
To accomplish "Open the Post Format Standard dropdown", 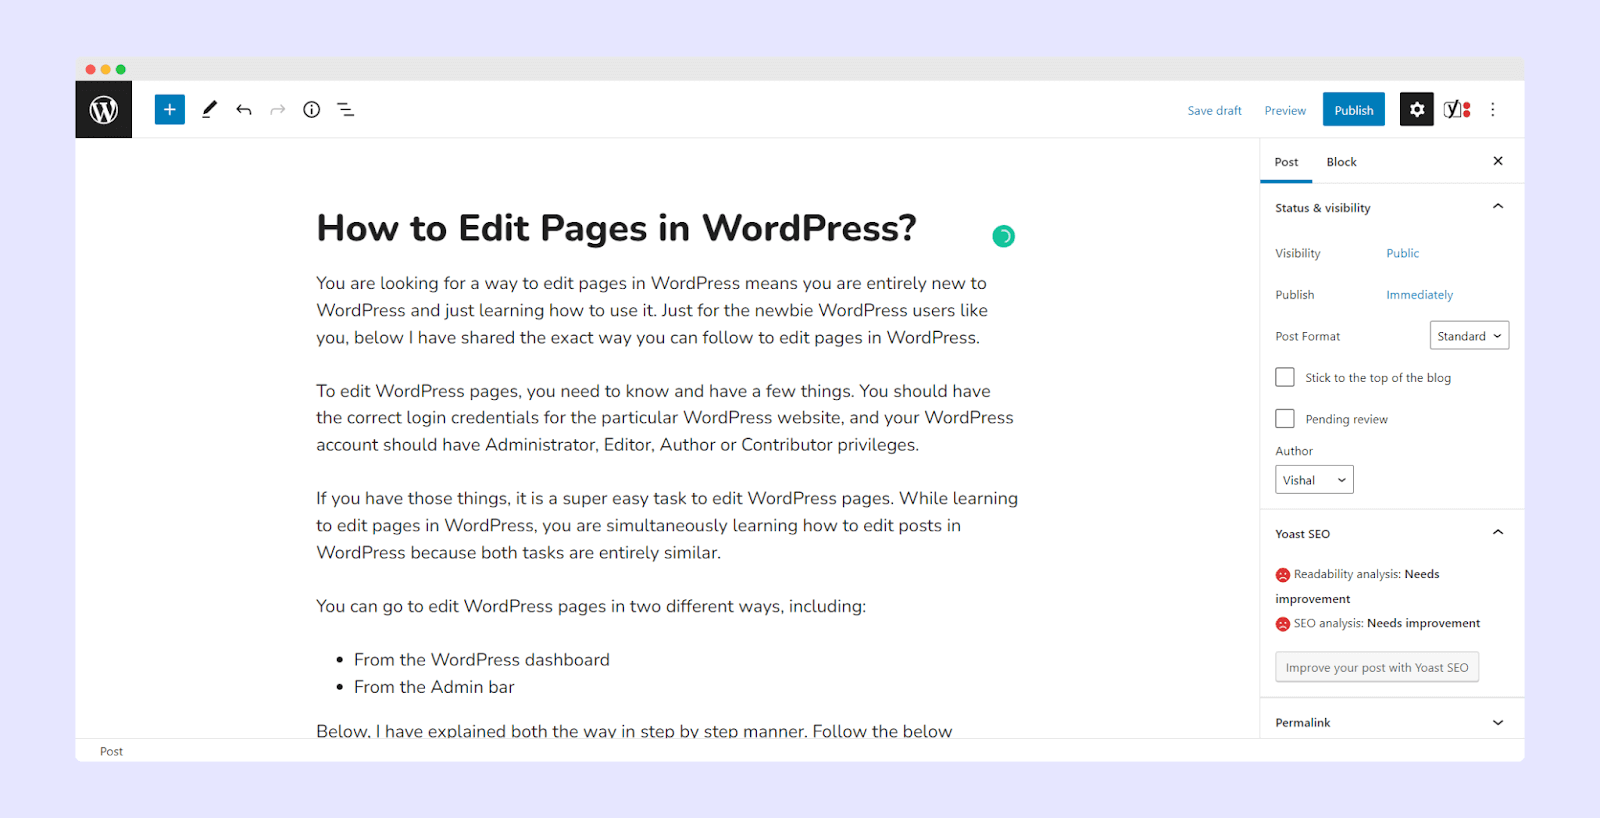I will pos(1469,336).
